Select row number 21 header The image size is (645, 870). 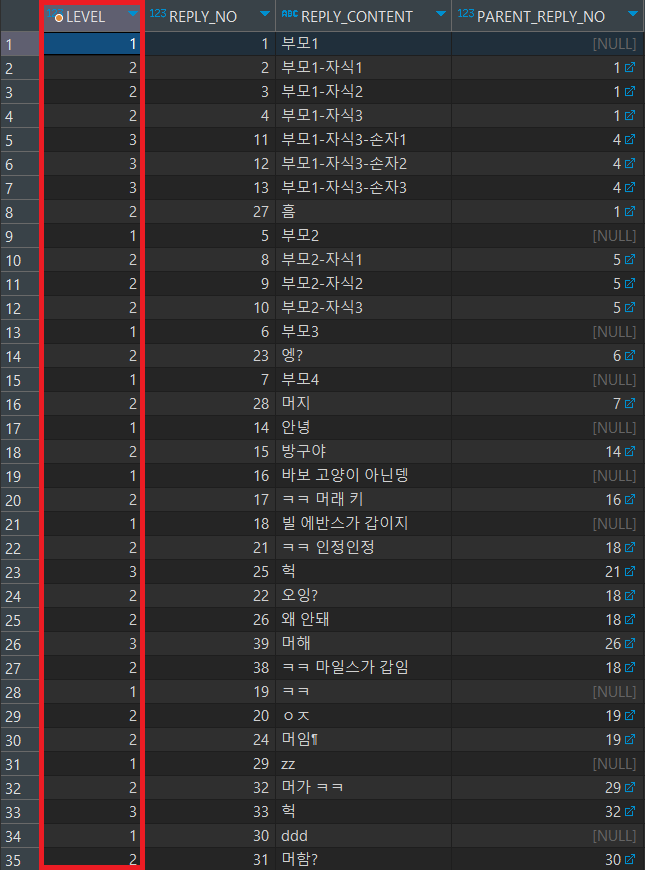pos(20,524)
